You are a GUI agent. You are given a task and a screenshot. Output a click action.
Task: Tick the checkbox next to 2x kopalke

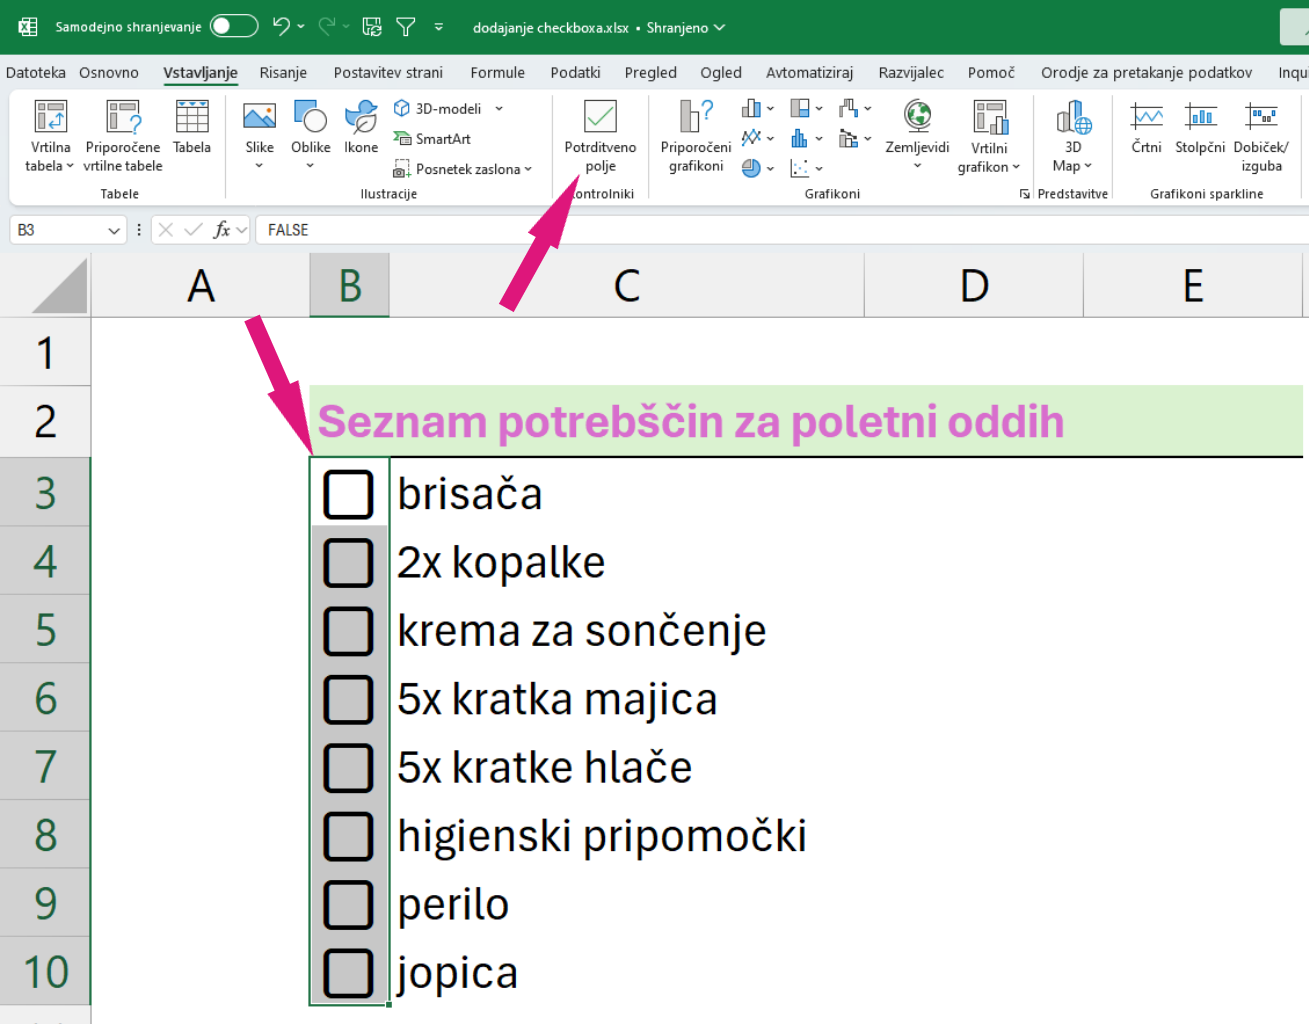[x=348, y=562]
